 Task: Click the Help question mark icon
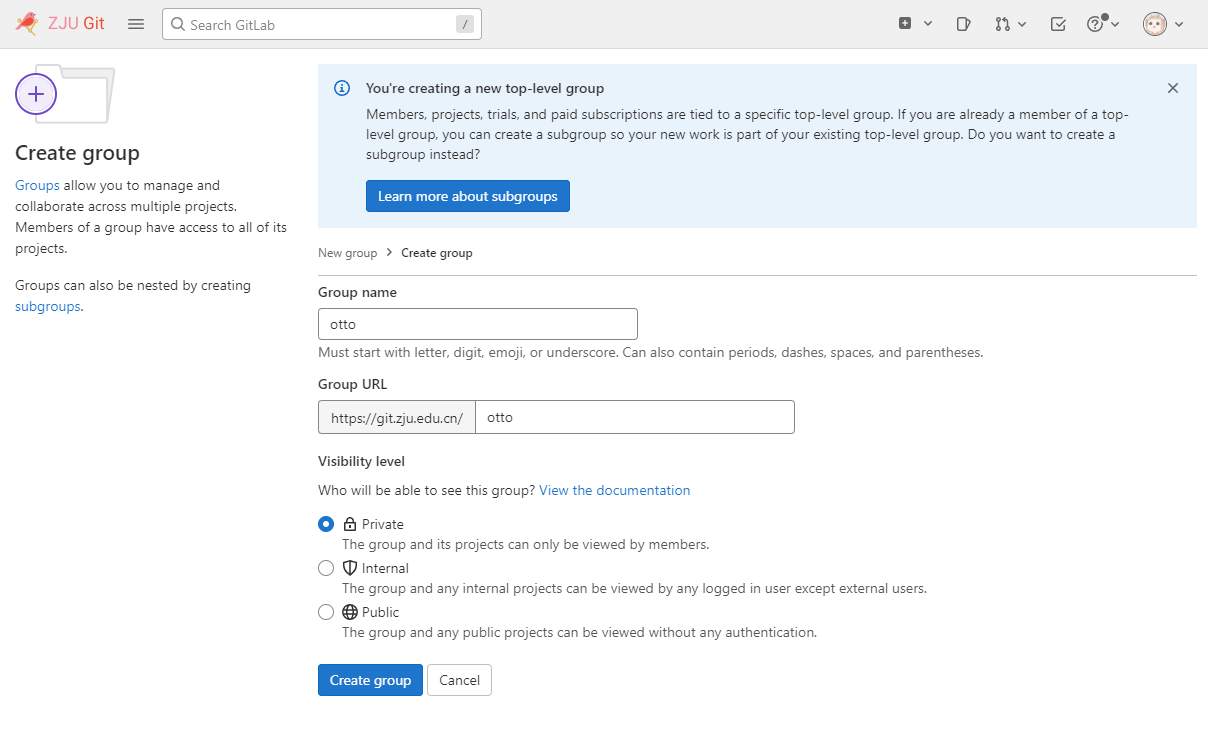(x=1095, y=24)
